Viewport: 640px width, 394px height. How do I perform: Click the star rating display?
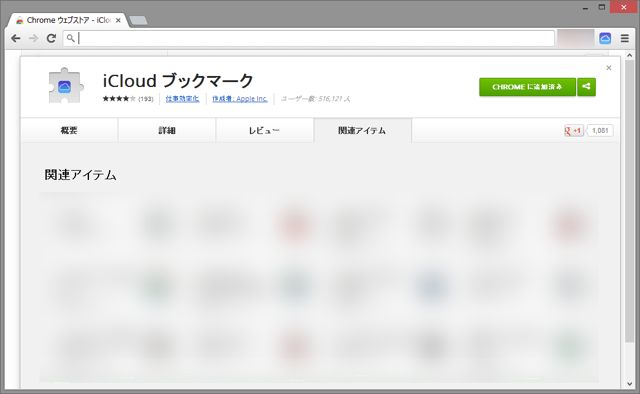pos(119,98)
